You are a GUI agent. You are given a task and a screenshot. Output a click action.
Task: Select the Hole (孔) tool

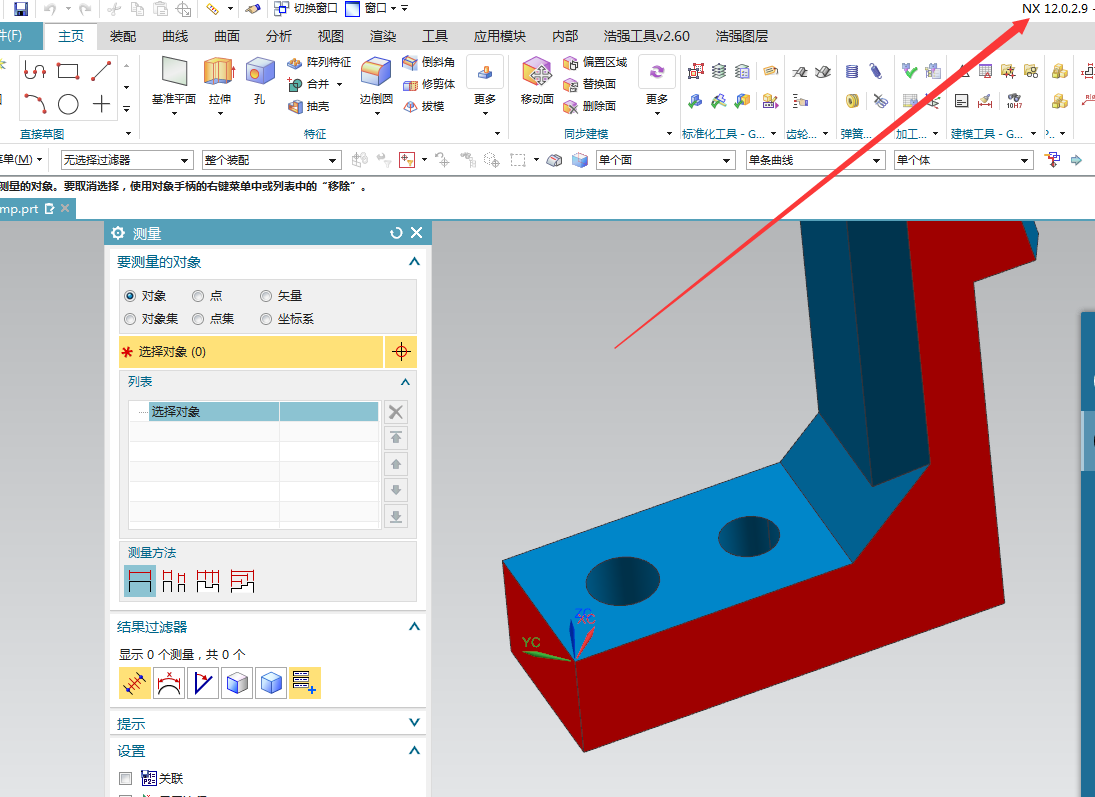260,81
